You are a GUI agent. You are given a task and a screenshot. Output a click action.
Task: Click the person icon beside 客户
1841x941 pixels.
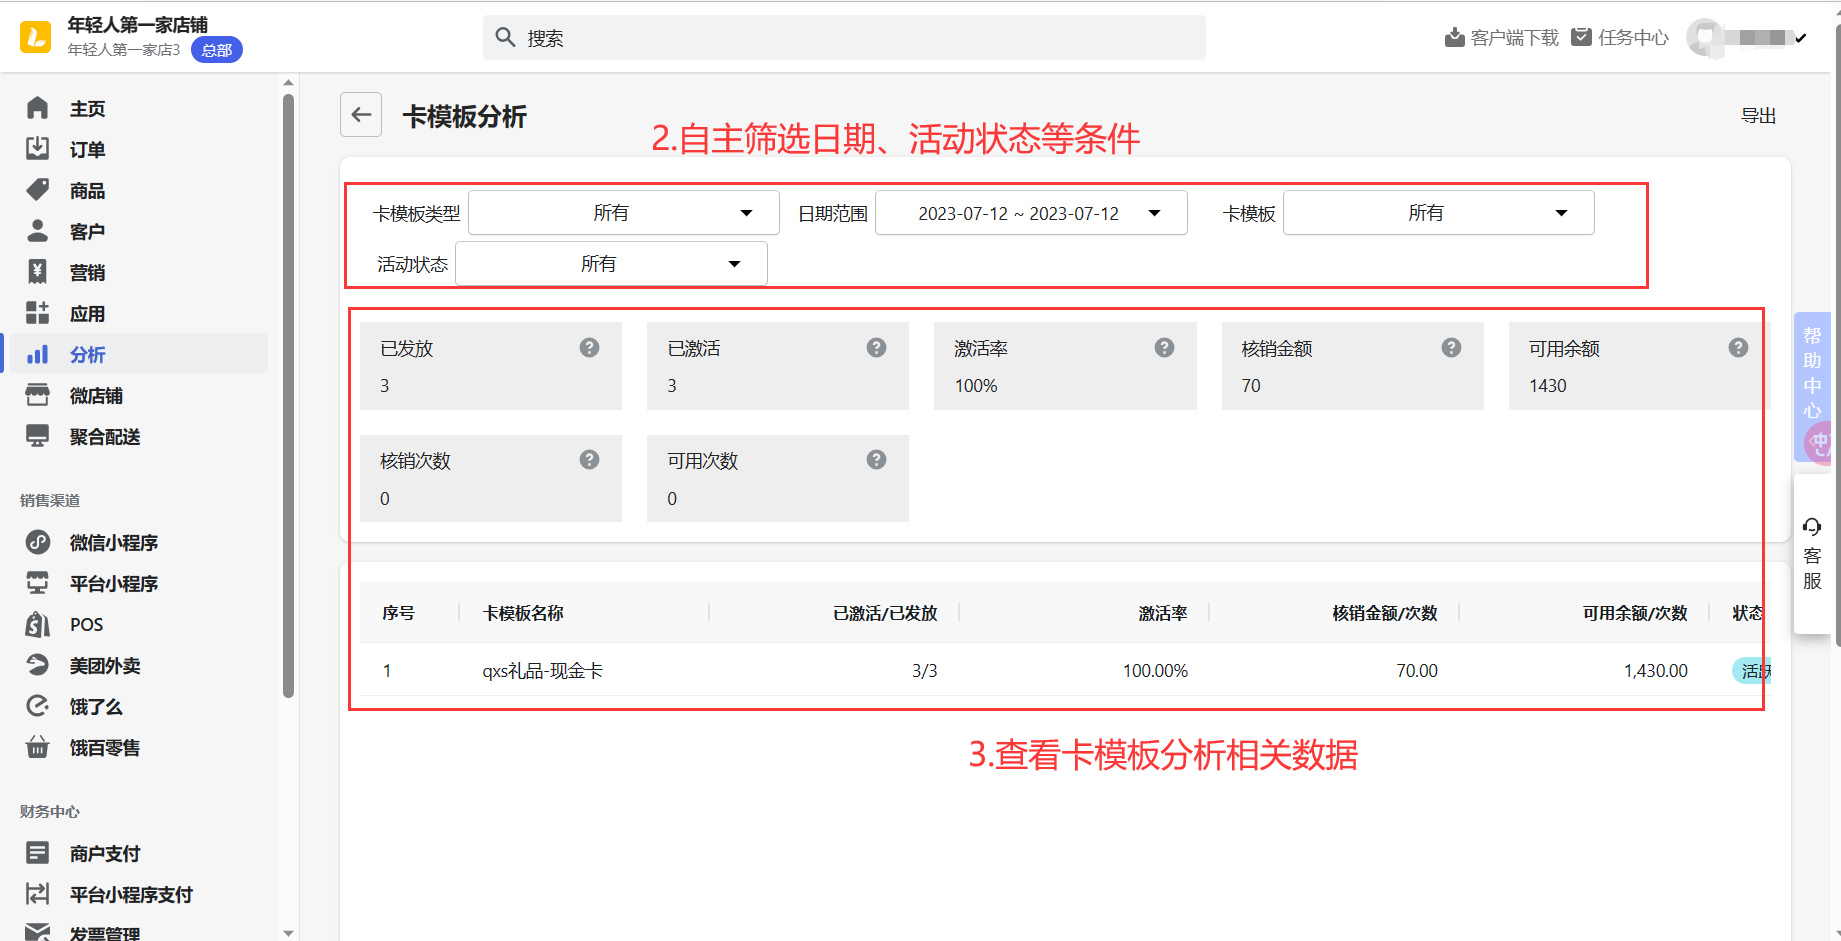(x=38, y=231)
